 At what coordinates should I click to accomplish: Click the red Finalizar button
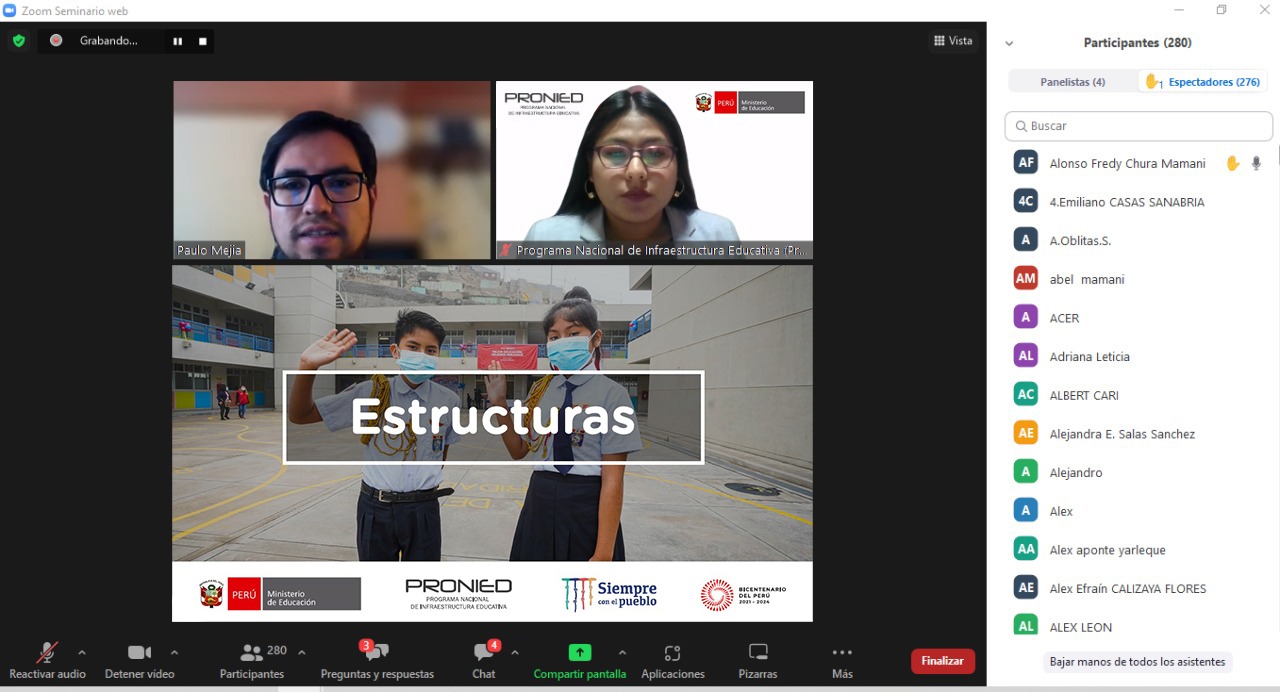pos(942,661)
